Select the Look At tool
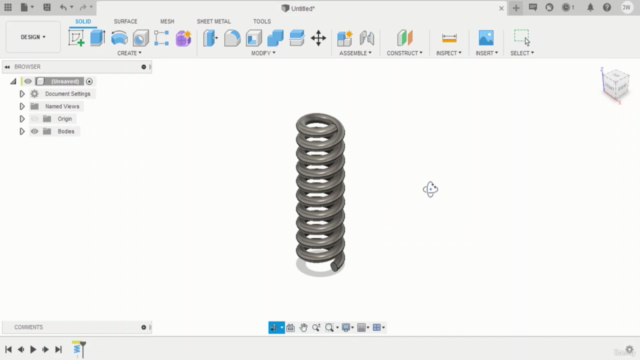 tap(291, 327)
